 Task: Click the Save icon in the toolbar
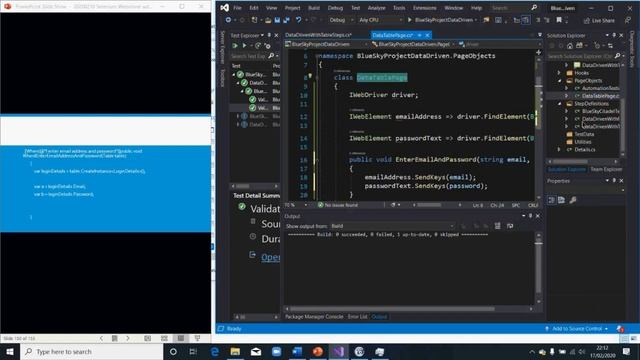(x=277, y=20)
